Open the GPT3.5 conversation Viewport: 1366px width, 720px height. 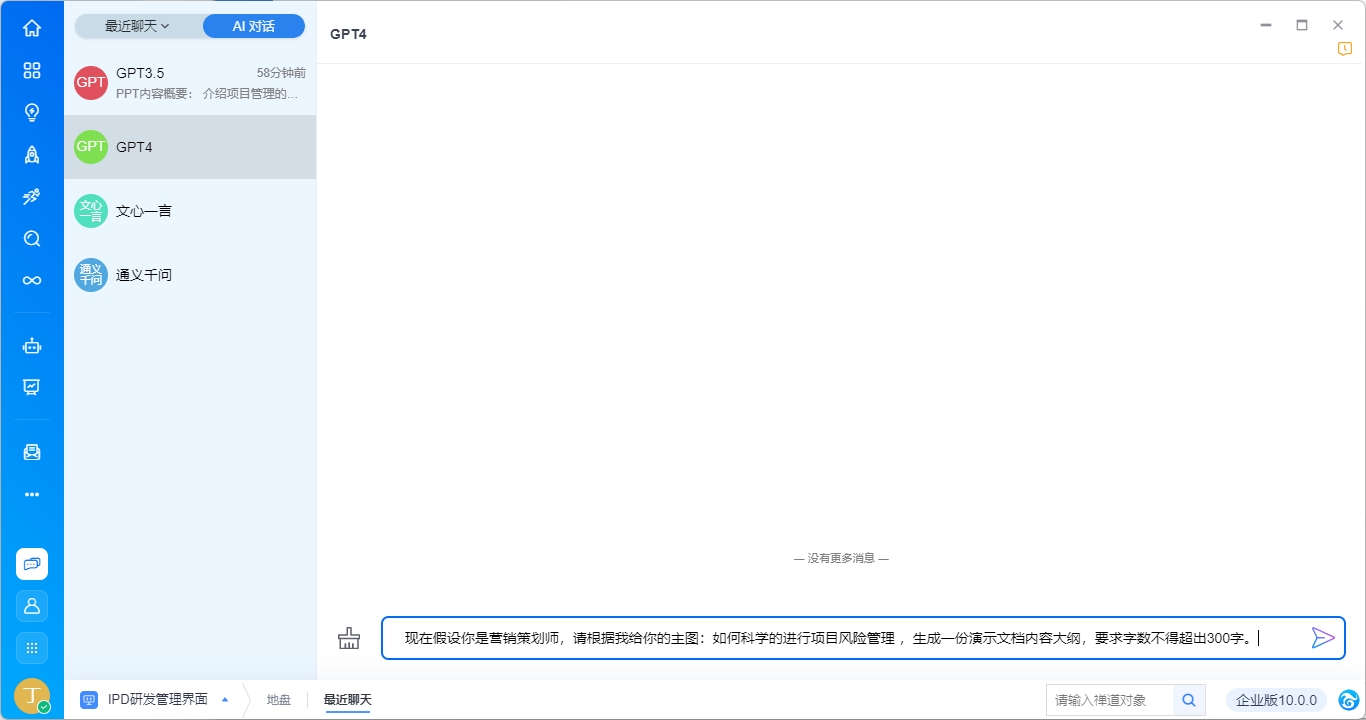(190, 83)
